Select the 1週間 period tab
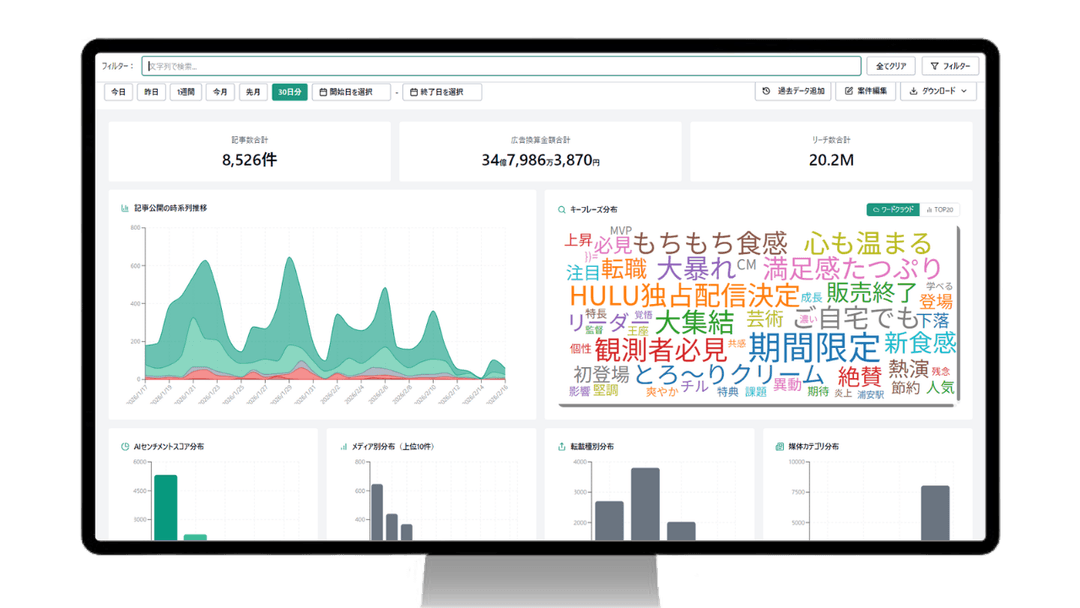The width and height of the screenshot is (1080, 608). (x=185, y=92)
